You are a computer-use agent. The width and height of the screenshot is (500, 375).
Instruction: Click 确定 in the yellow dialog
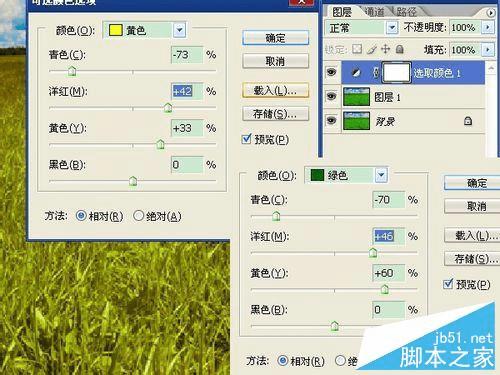275,38
